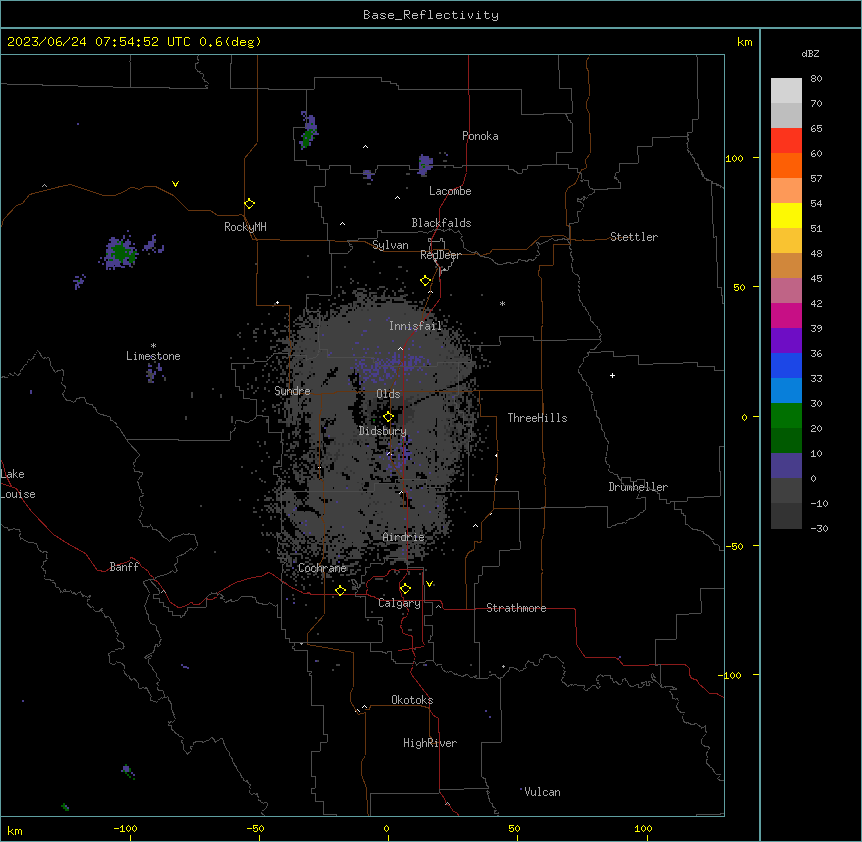
Task: Click the purple echo blob north of Lacombe
Action: point(425,164)
